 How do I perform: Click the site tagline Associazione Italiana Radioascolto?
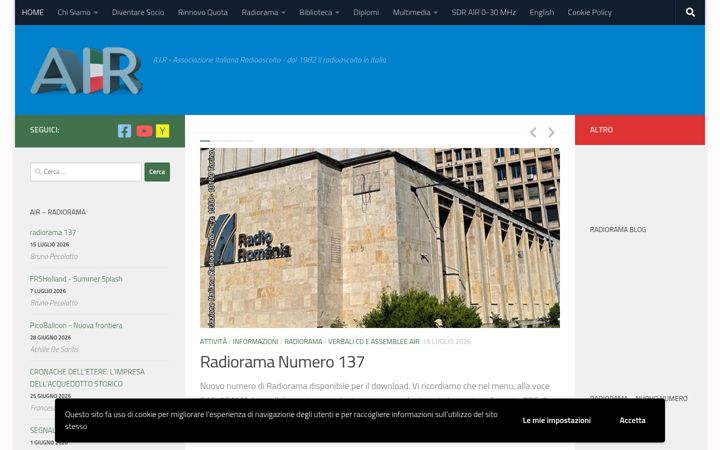click(x=270, y=60)
